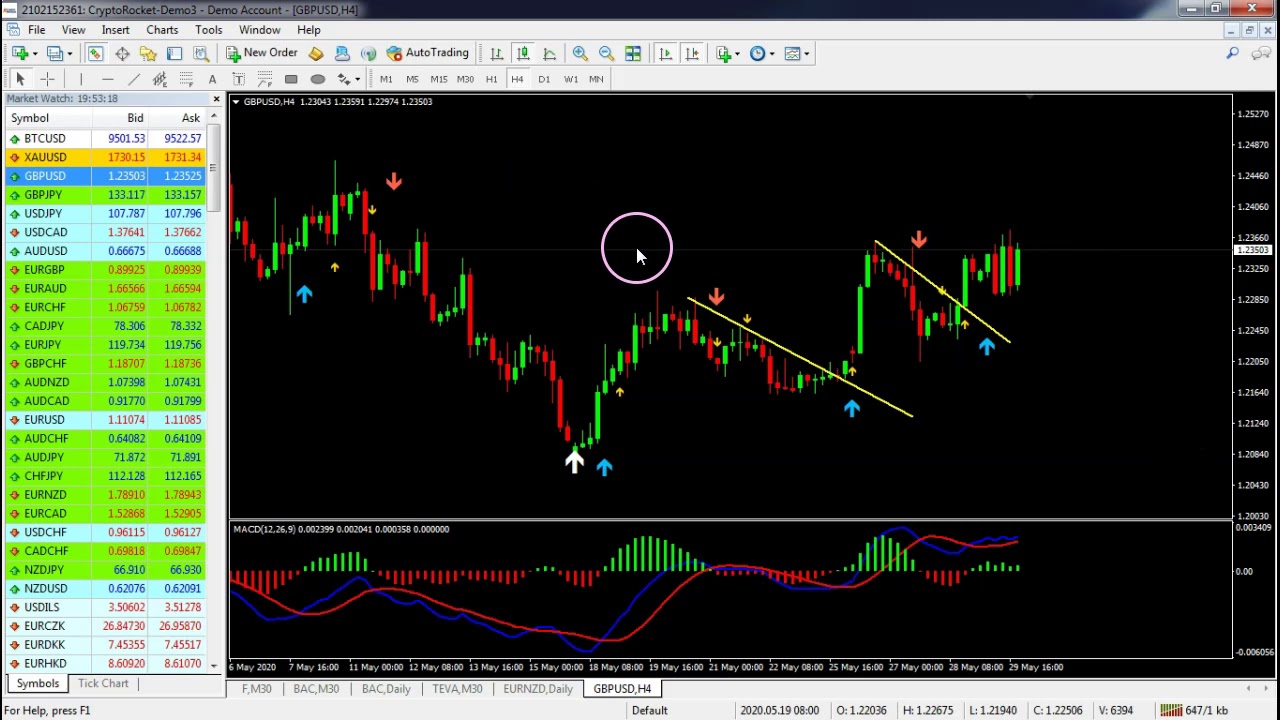
Task: Select the cursor arrow tool
Action: click(20, 79)
